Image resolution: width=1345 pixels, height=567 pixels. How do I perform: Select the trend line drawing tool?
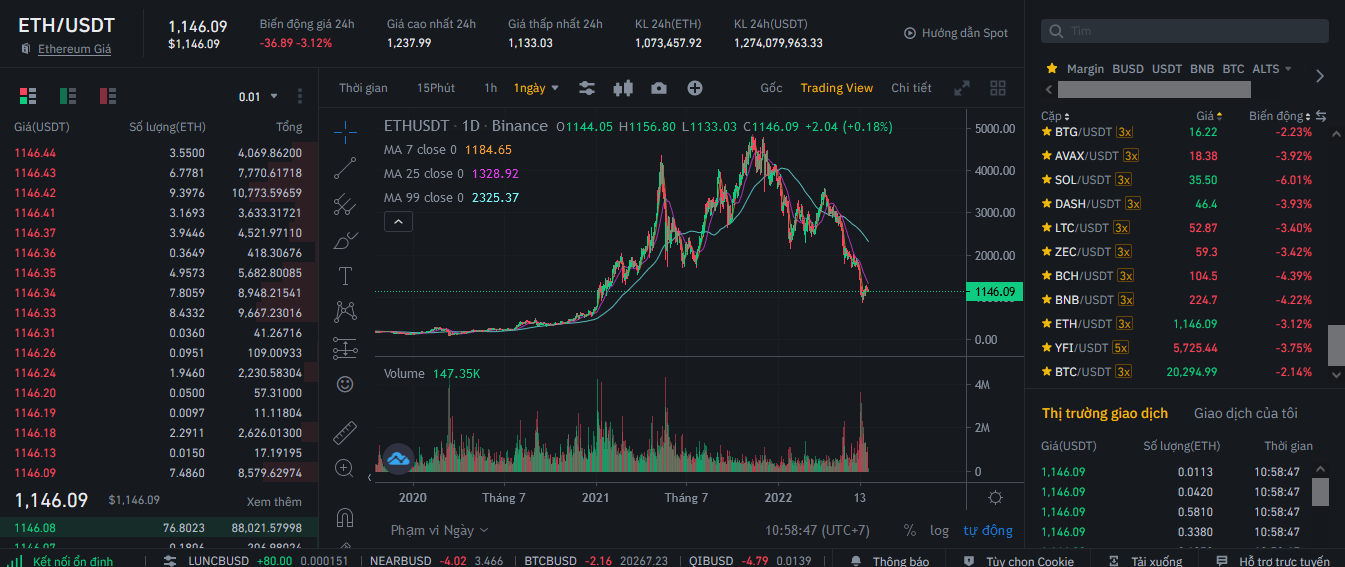tap(345, 167)
